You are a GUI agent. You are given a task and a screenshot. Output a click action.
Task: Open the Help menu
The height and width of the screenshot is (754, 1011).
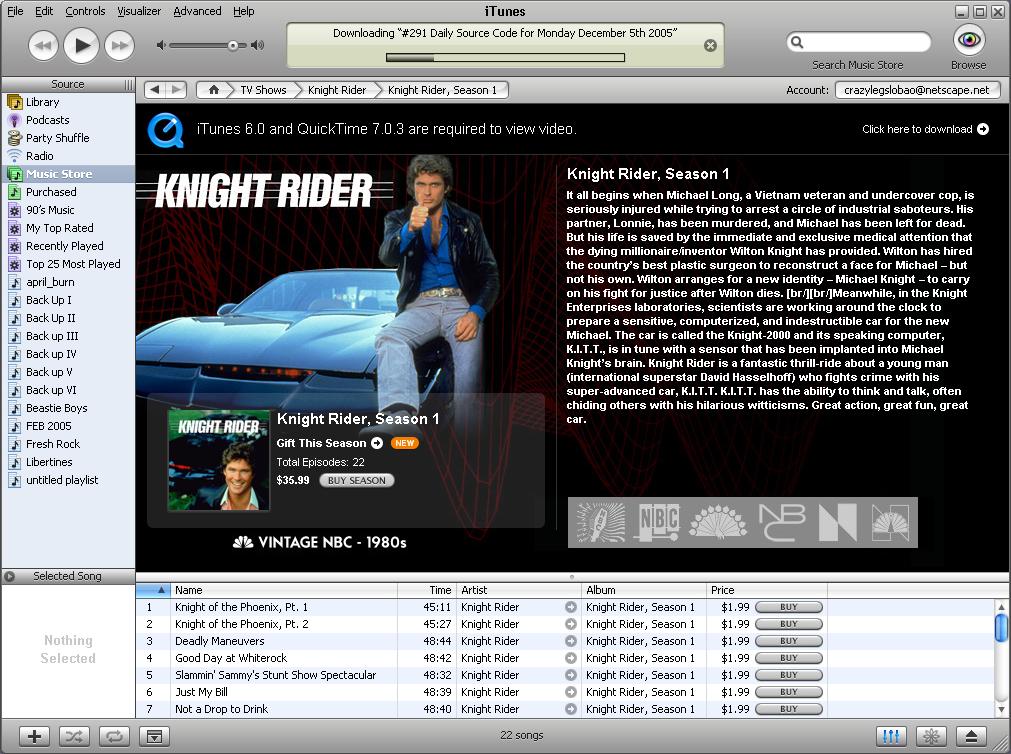[244, 11]
